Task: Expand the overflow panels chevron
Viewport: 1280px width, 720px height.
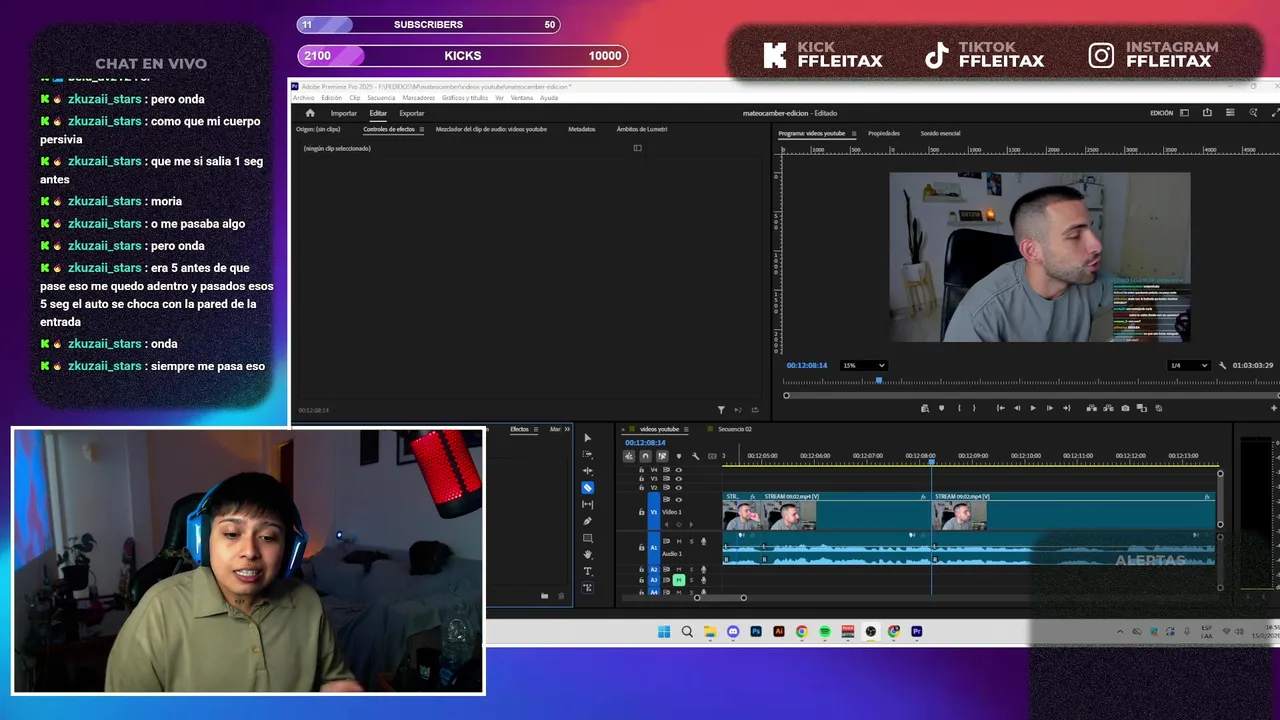Action: tap(567, 429)
